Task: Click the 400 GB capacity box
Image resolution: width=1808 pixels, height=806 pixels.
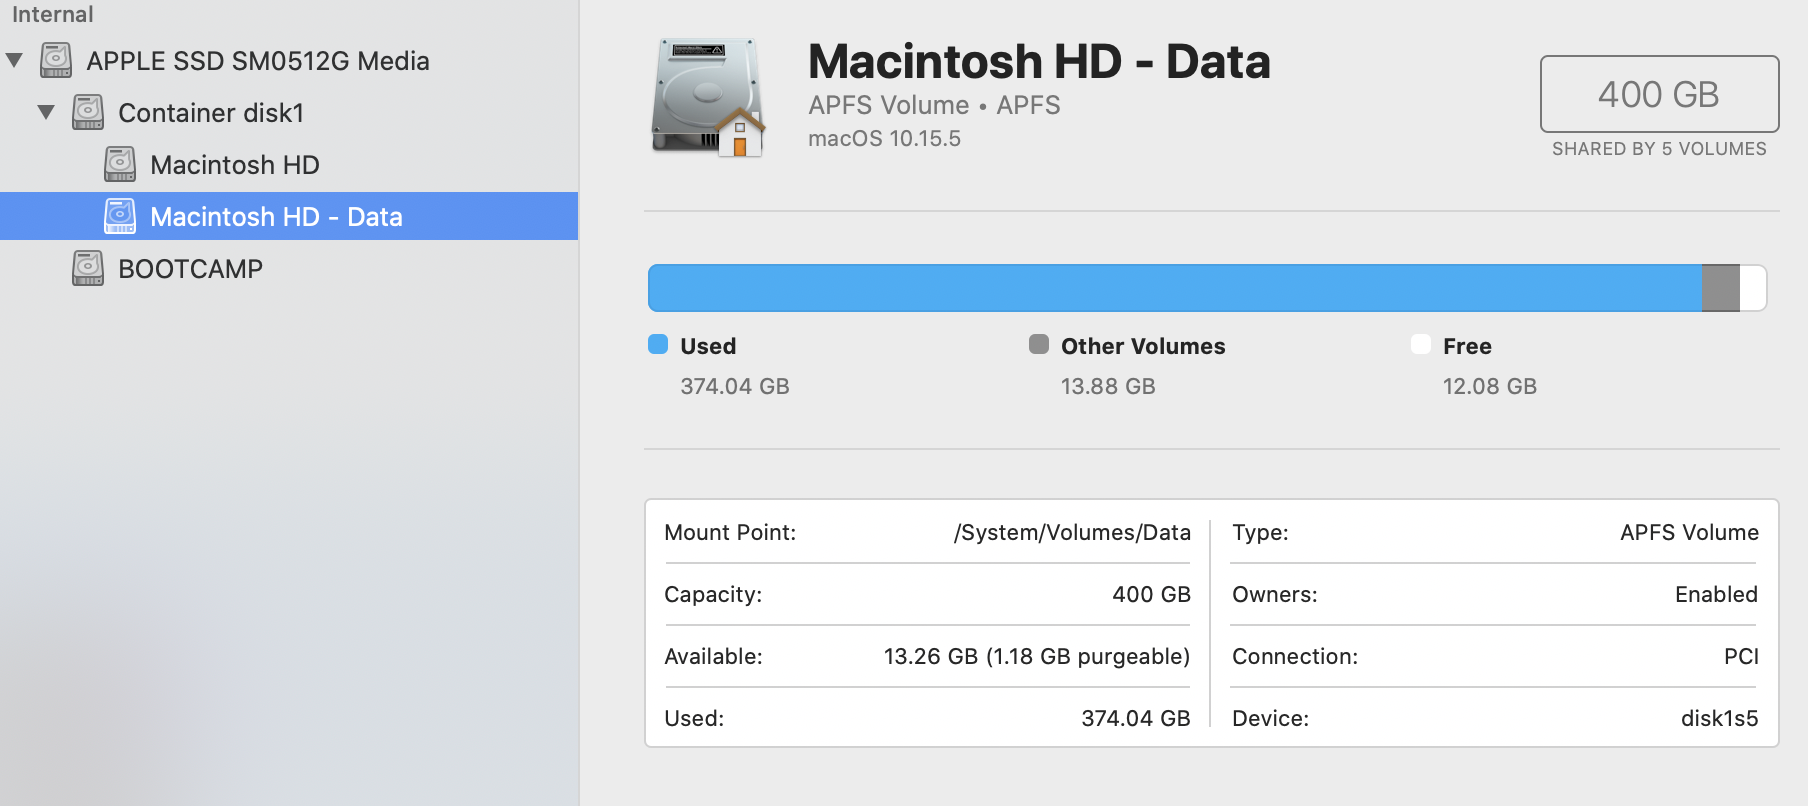Action: coord(1659,94)
